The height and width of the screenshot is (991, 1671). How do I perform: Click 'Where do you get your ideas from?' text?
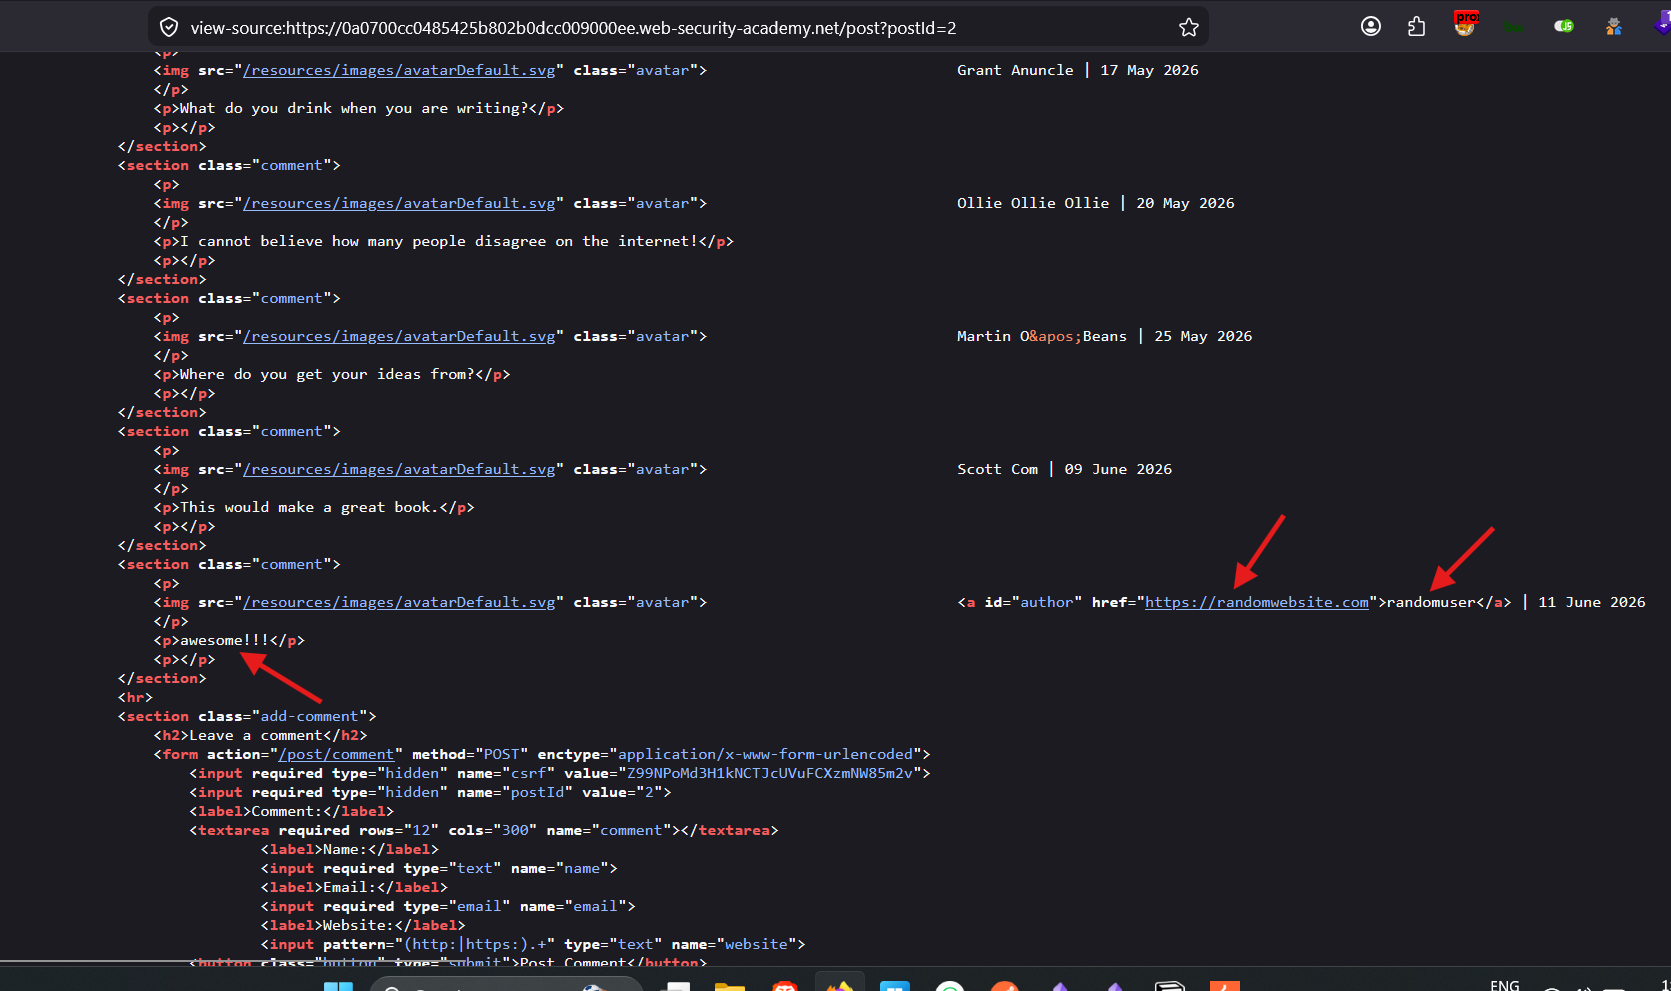(327, 374)
